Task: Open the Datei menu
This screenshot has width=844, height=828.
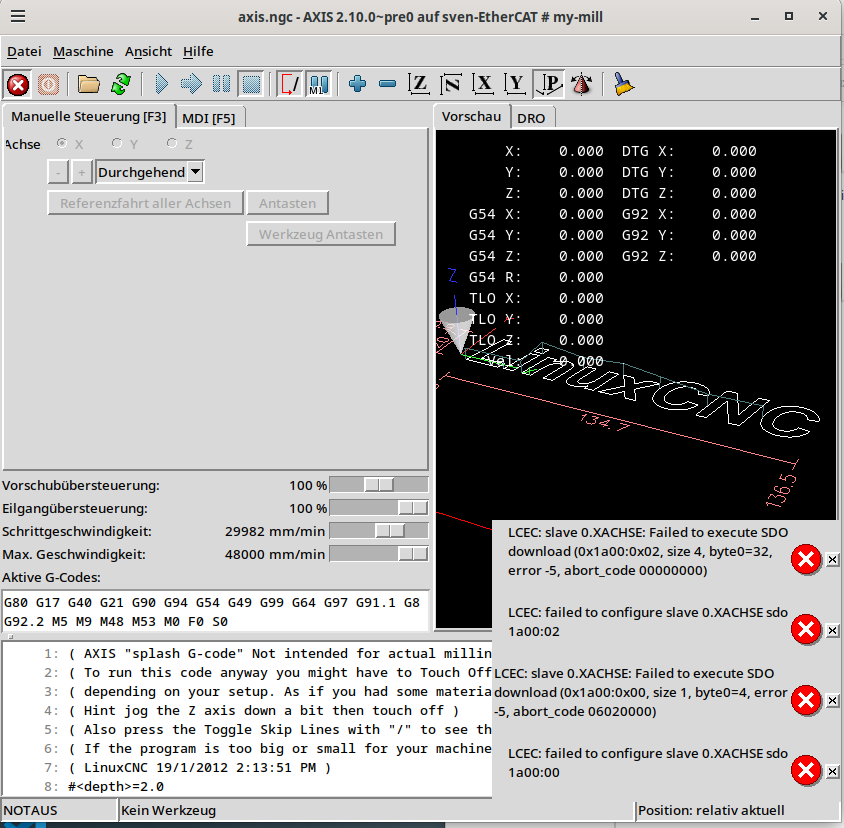Action: [24, 52]
